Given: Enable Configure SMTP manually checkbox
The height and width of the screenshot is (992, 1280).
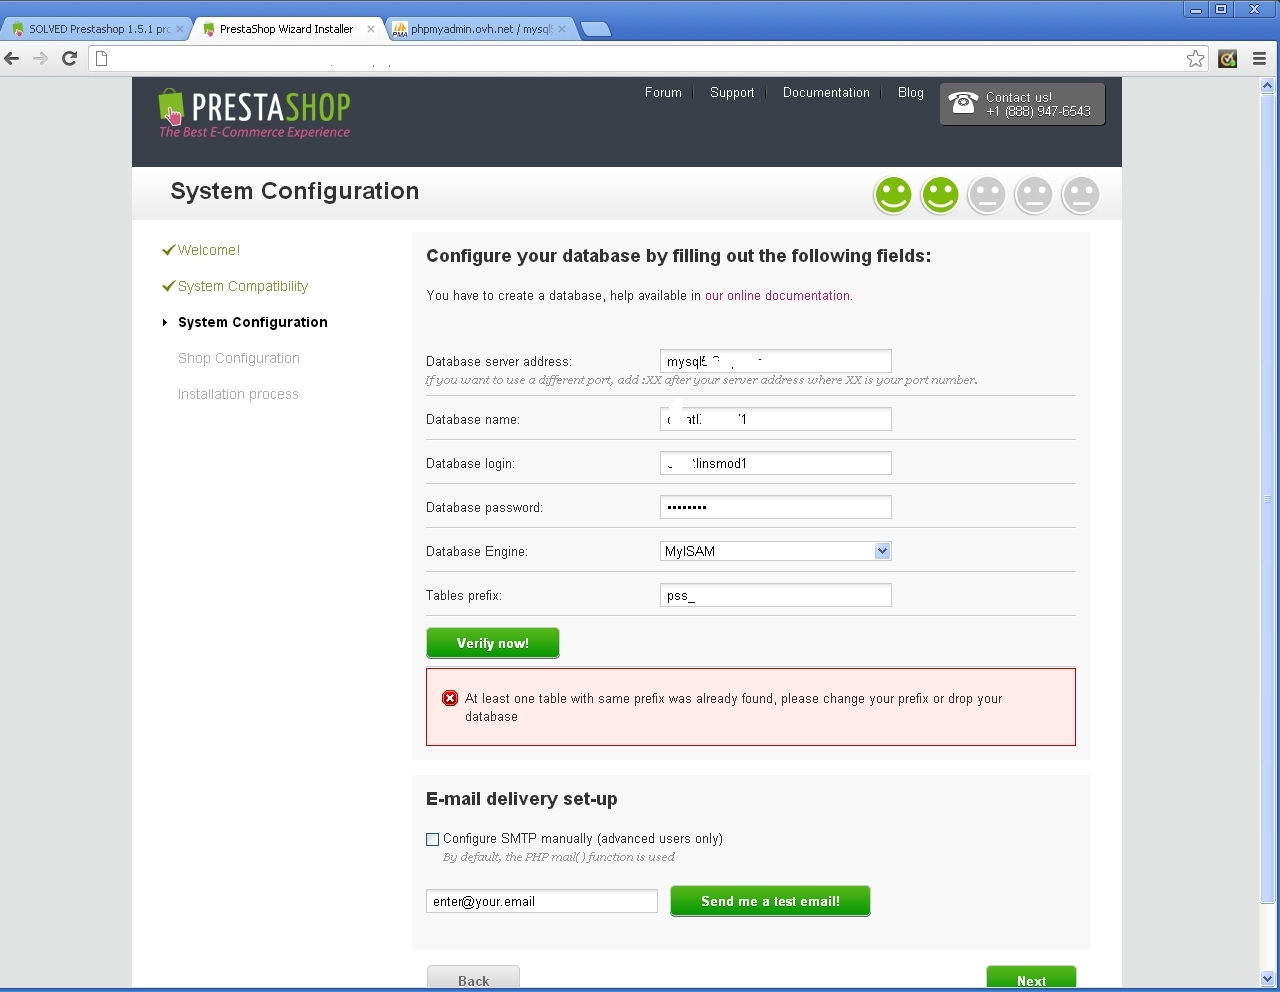Looking at the screenshot, I should pyautogui.click(x=433, y=840).
